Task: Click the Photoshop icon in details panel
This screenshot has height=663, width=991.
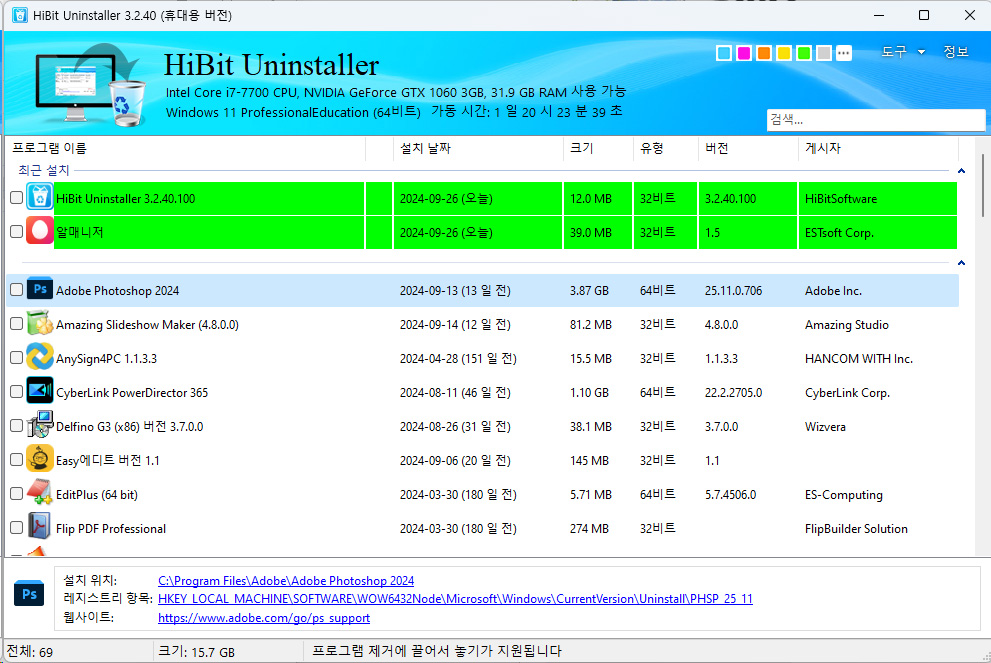Action: tap(29, 593)
